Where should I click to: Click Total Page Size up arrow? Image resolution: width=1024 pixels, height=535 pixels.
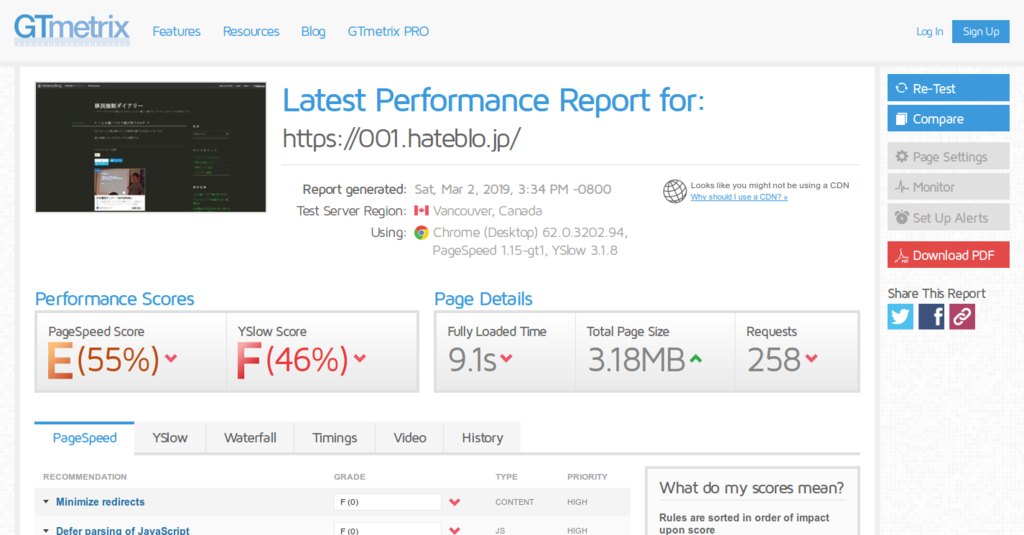pos(696,358)
